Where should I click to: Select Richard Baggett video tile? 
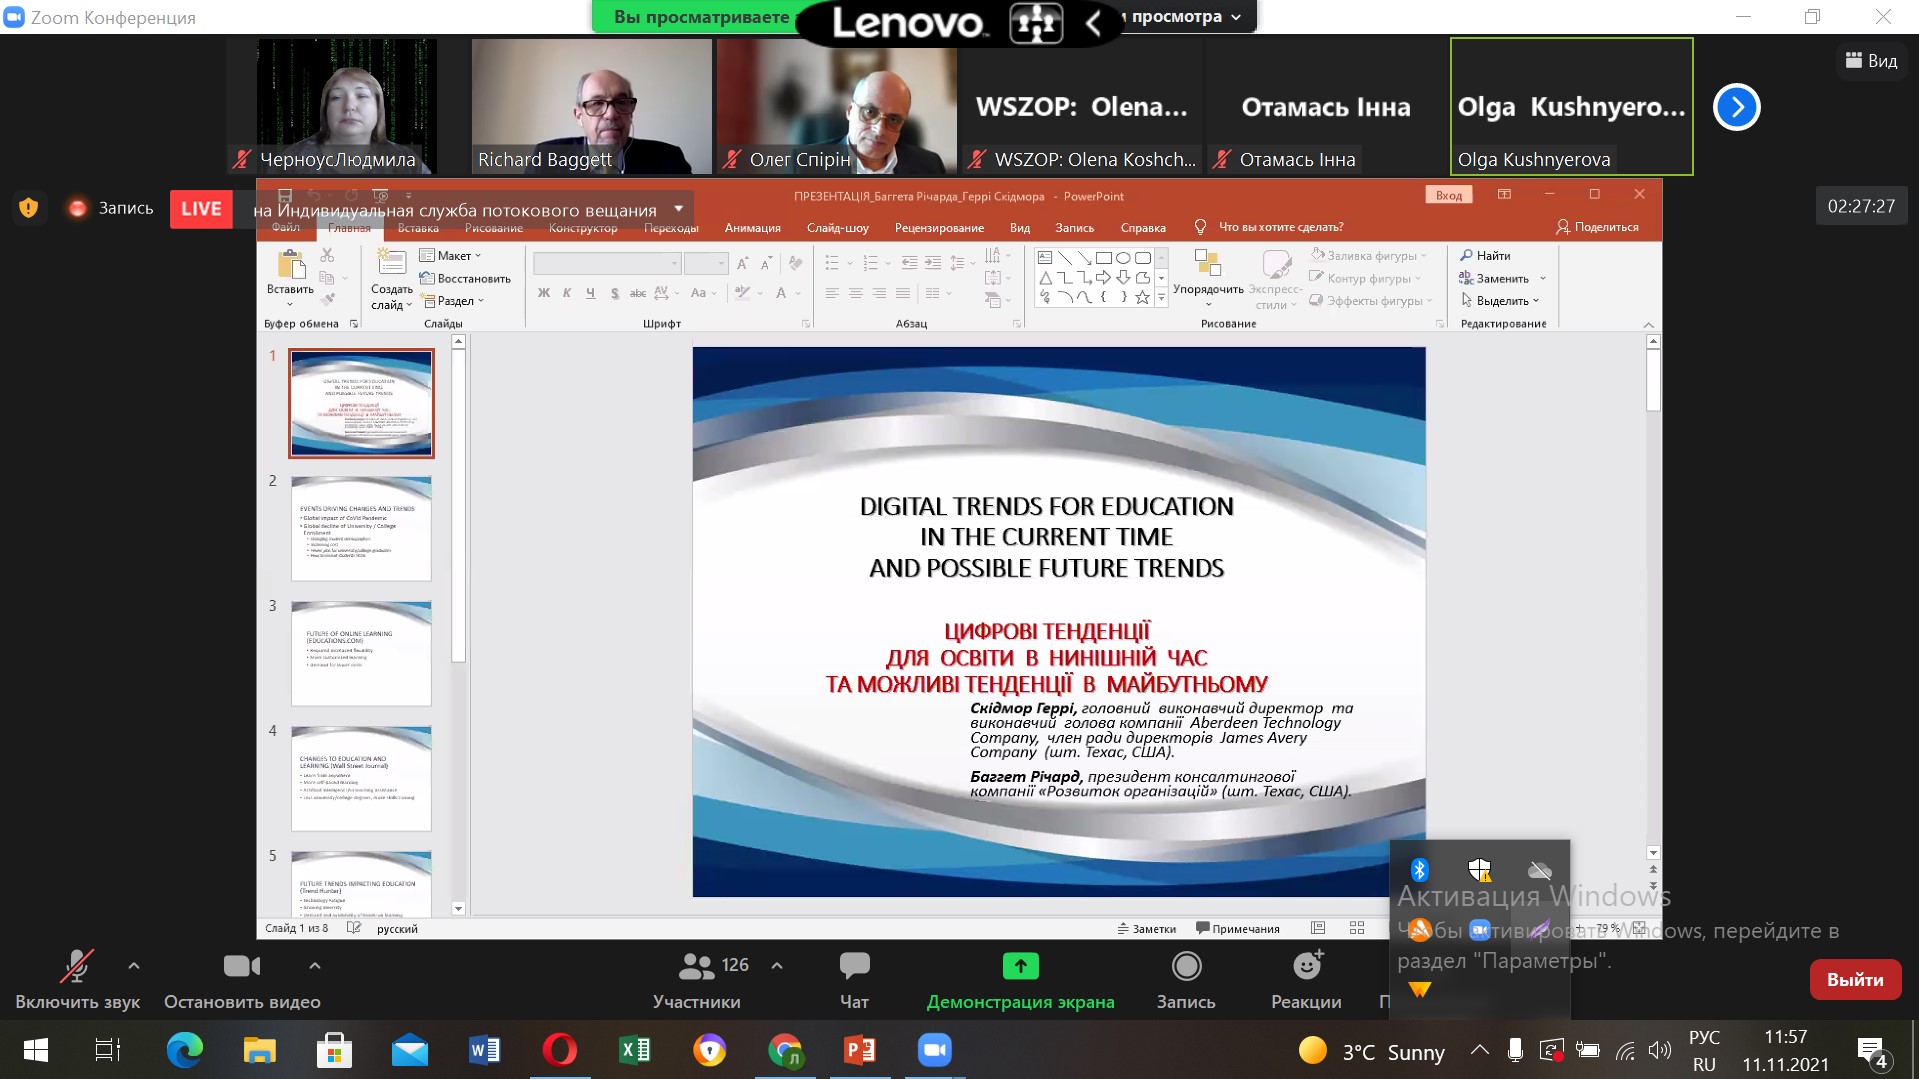pyautogui.click(x=592, y=106)
